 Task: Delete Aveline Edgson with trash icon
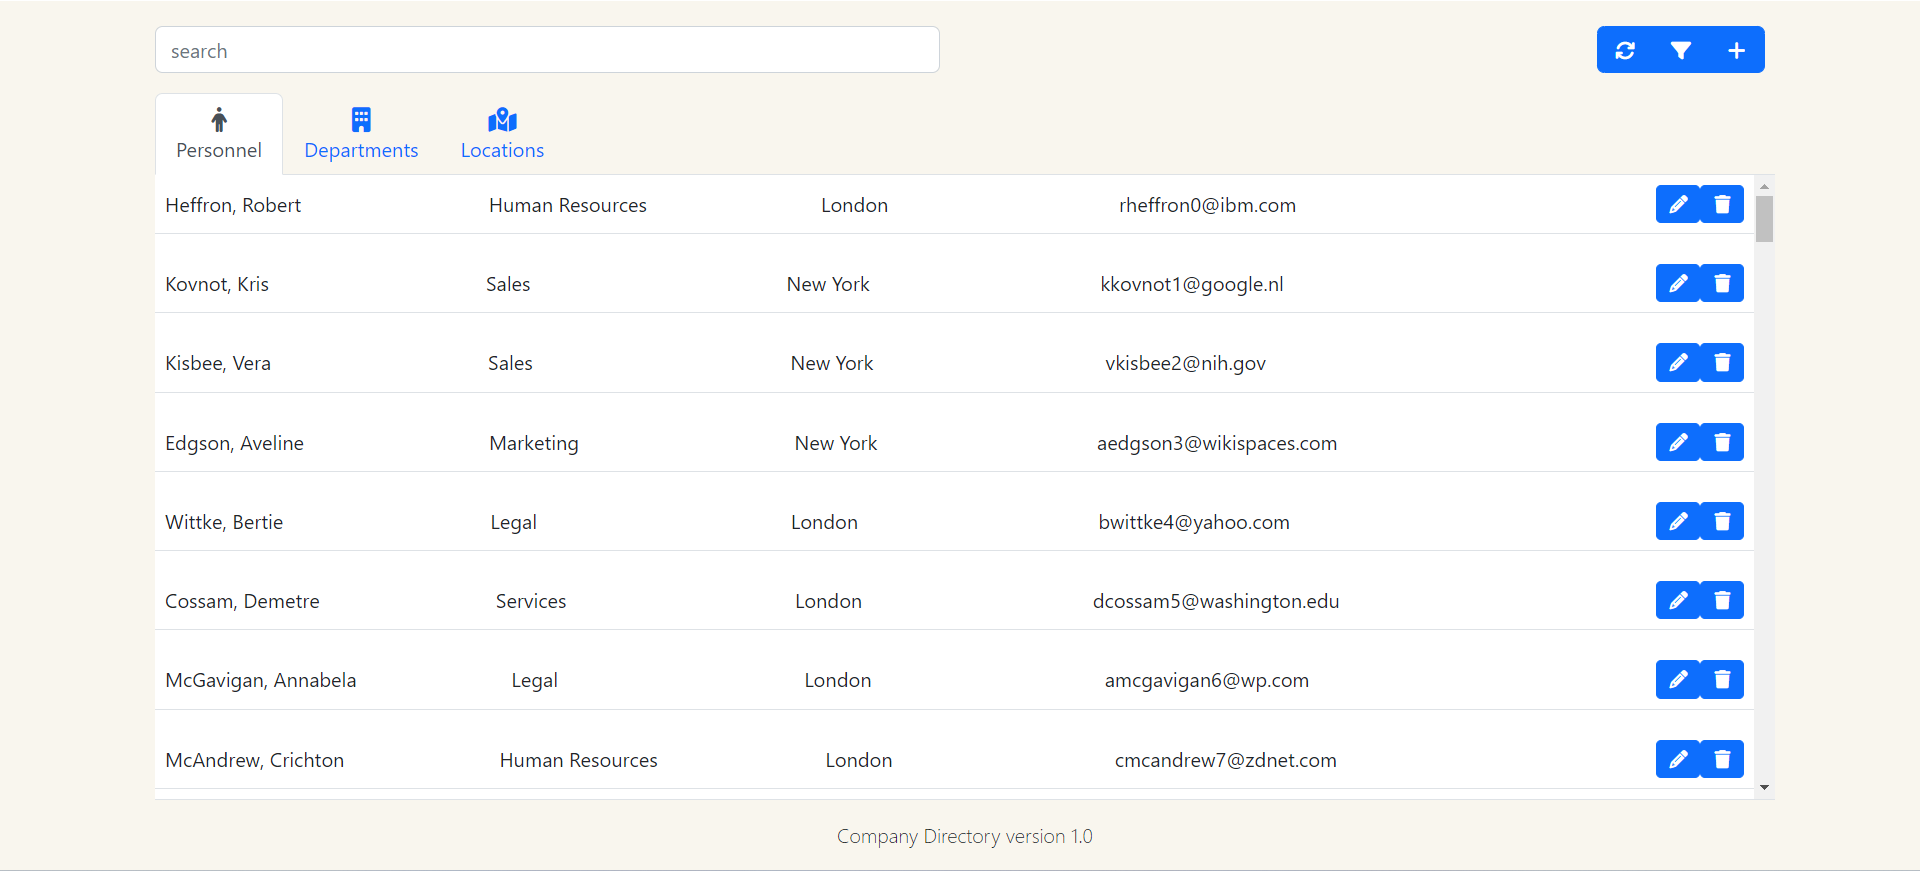(1722, 442)
